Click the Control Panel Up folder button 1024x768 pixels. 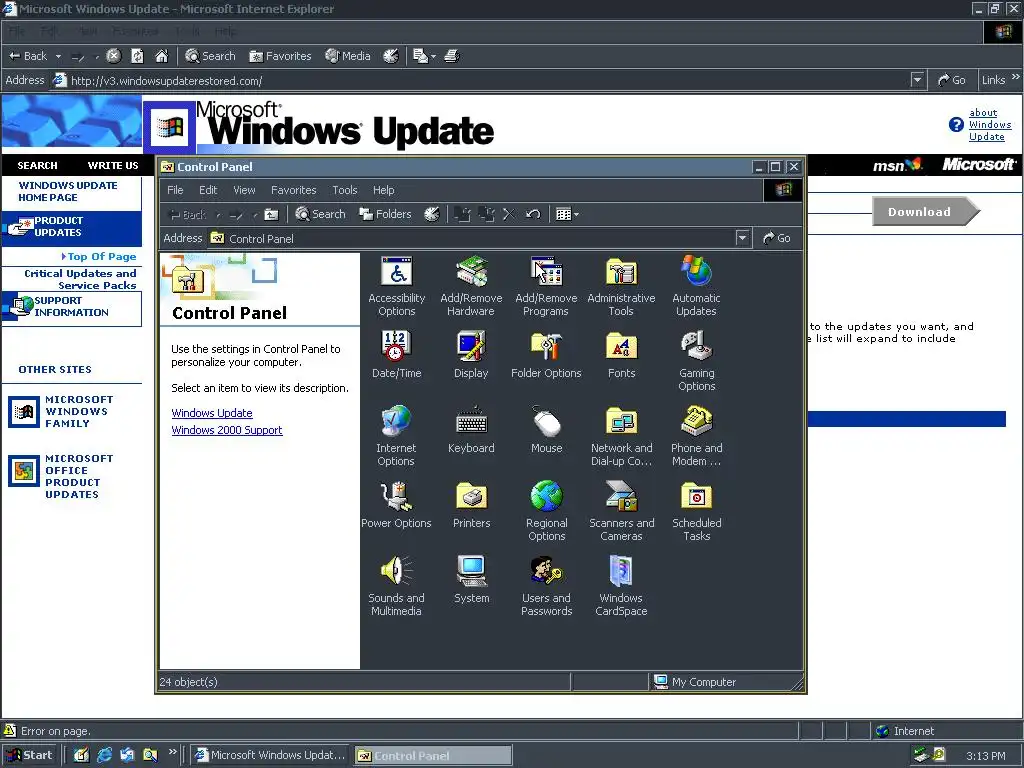271,214
